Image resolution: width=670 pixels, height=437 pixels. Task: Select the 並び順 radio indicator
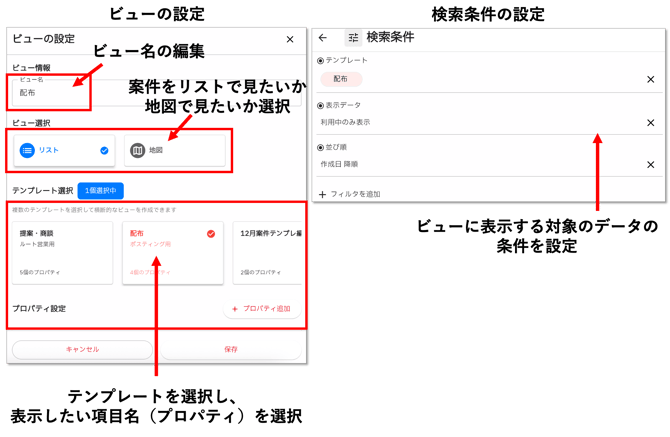coord(320,146)
